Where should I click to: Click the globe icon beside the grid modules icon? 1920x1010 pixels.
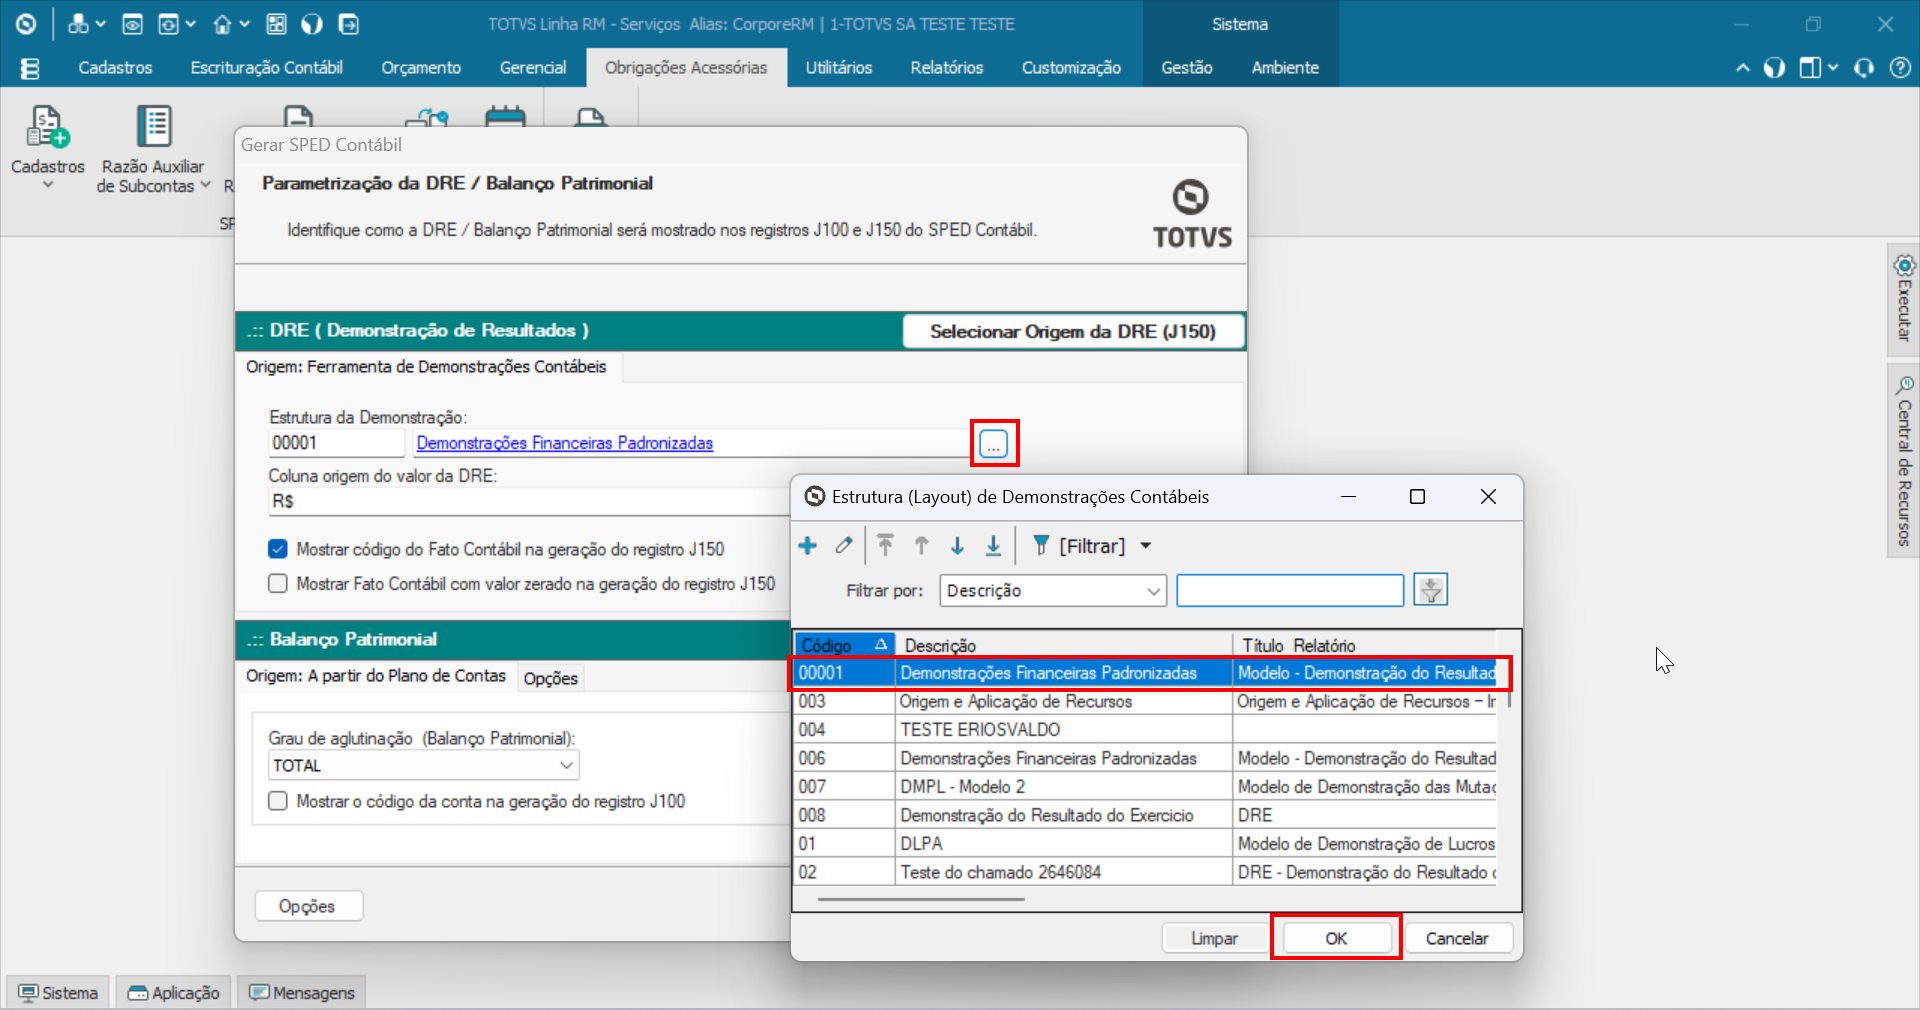(312, 24)
